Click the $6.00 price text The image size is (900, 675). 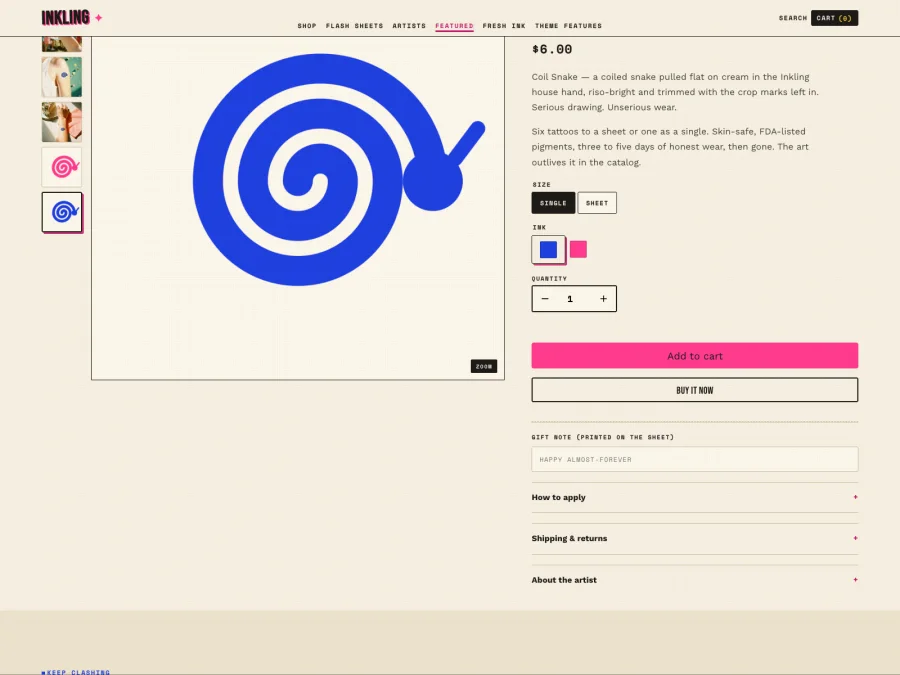click(552, 49)
